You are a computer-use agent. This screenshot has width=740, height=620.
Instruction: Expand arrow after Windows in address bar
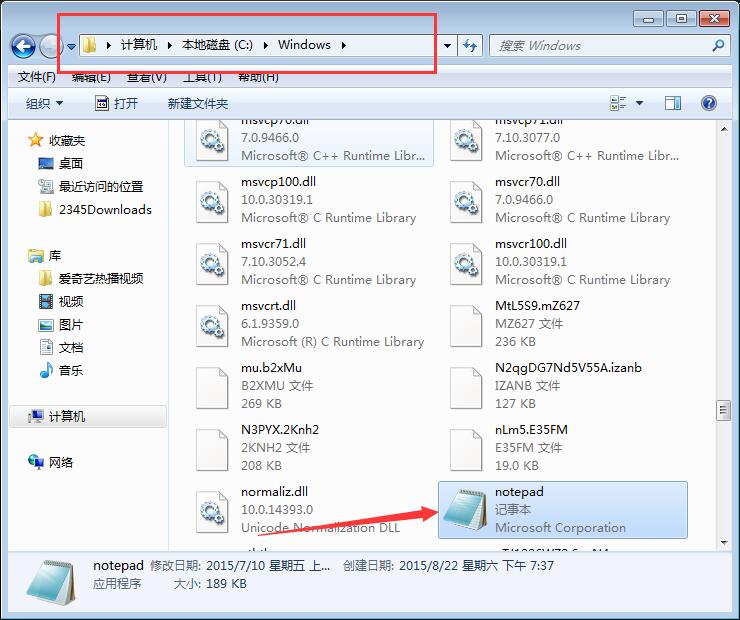click(x=344, y=45)
